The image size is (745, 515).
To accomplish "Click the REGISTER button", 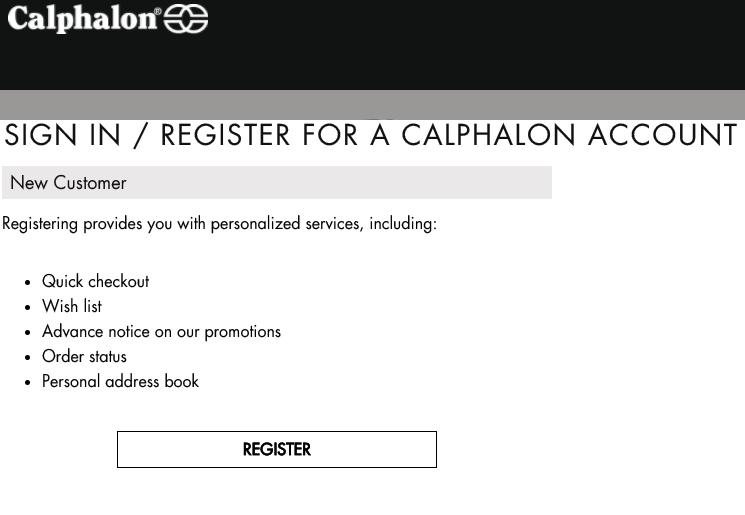I will tap(277, 449).
